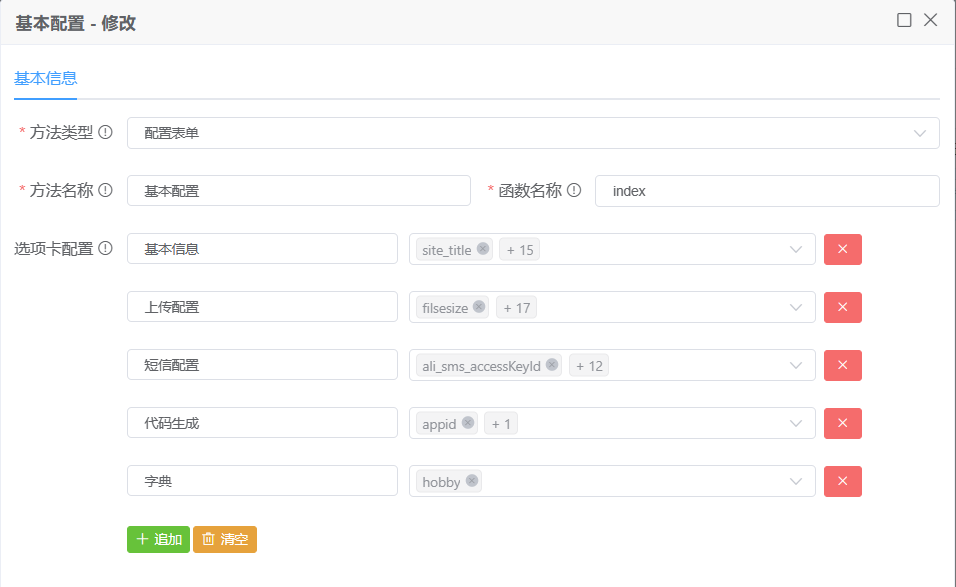Remove the hobby tag
The image size is (956, 587).
472,481
